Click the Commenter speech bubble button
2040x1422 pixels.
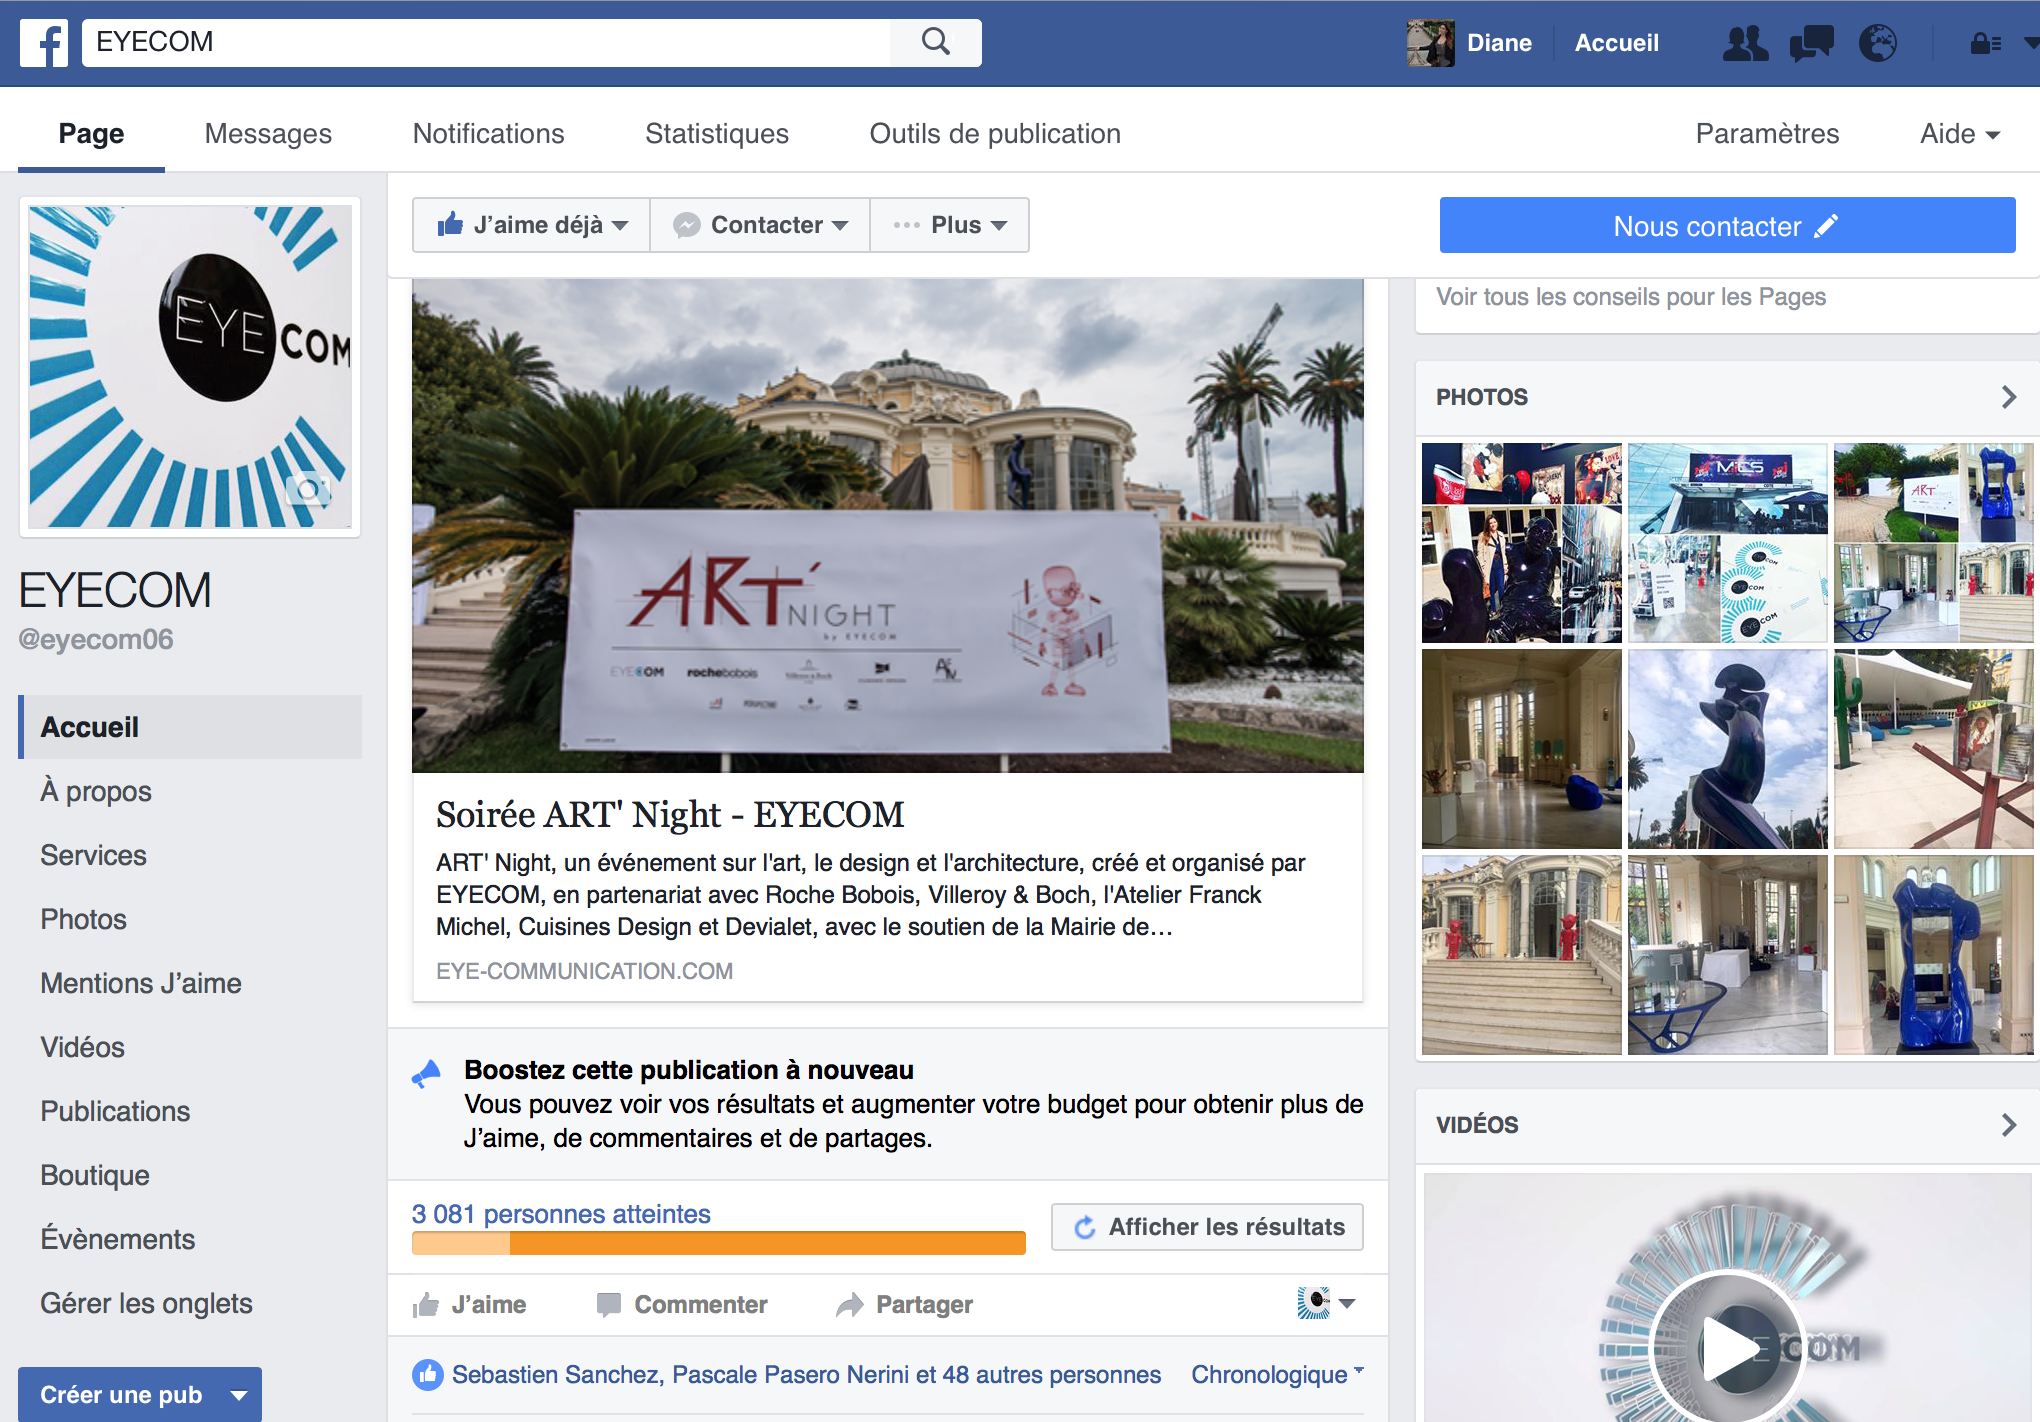pos(682,1305)
